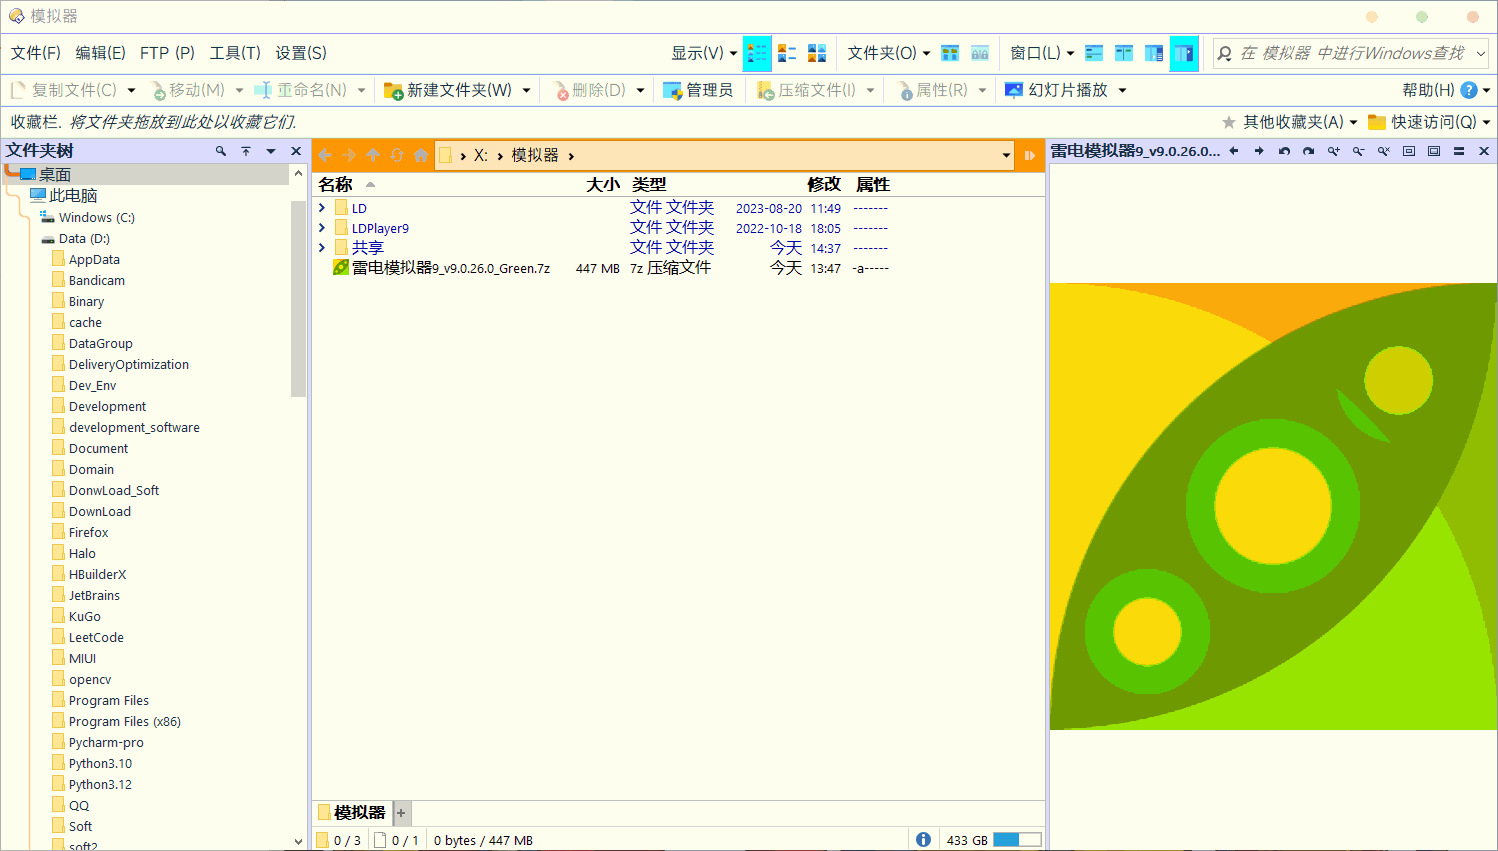Open the path bar history dropdown arrow
1498x851 pixels.
1006,155
